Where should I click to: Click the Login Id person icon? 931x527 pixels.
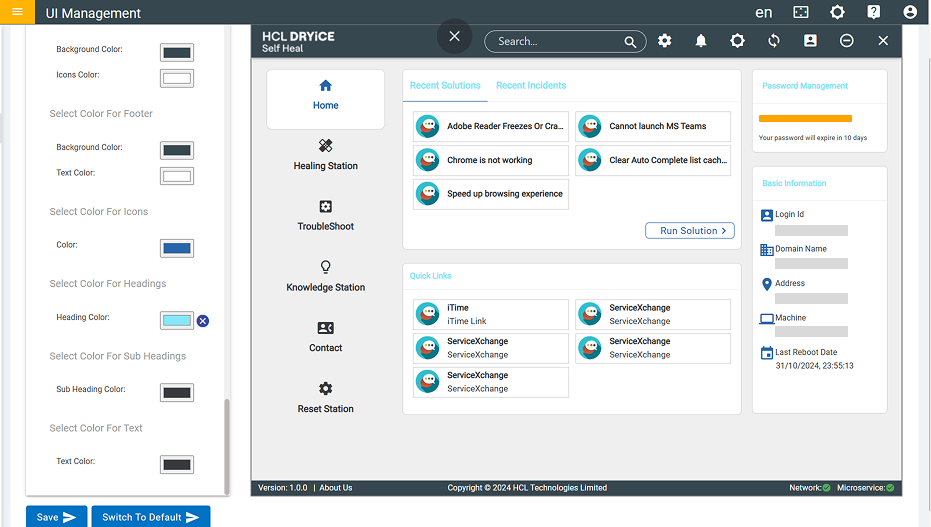tap(767, 215)
